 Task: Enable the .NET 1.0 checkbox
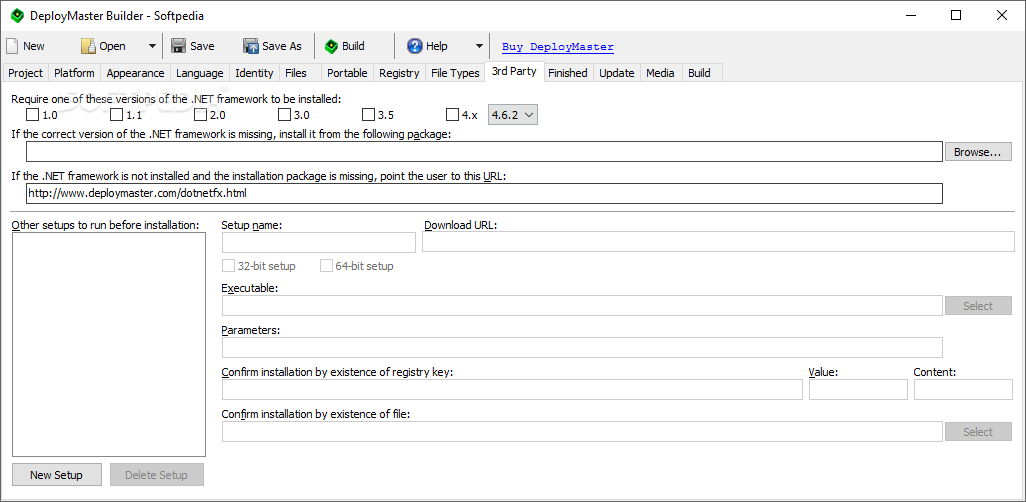(x=32, y=115)
